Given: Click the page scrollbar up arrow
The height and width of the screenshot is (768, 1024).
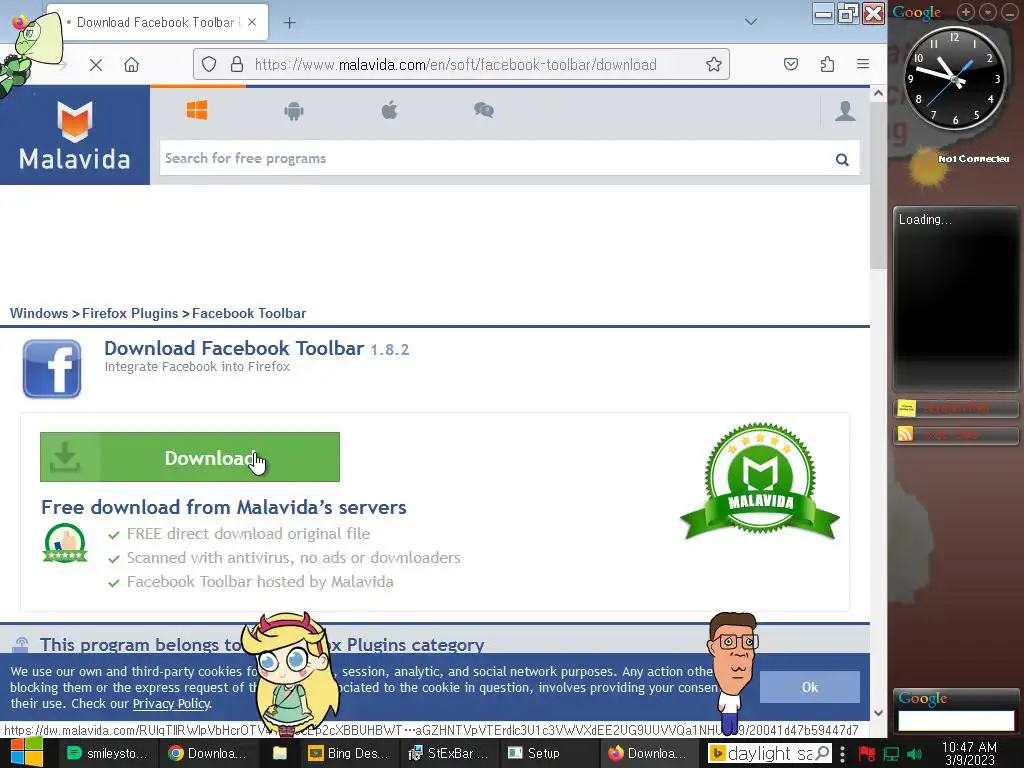Looking at the screenshot, I should tap(878, 93).
